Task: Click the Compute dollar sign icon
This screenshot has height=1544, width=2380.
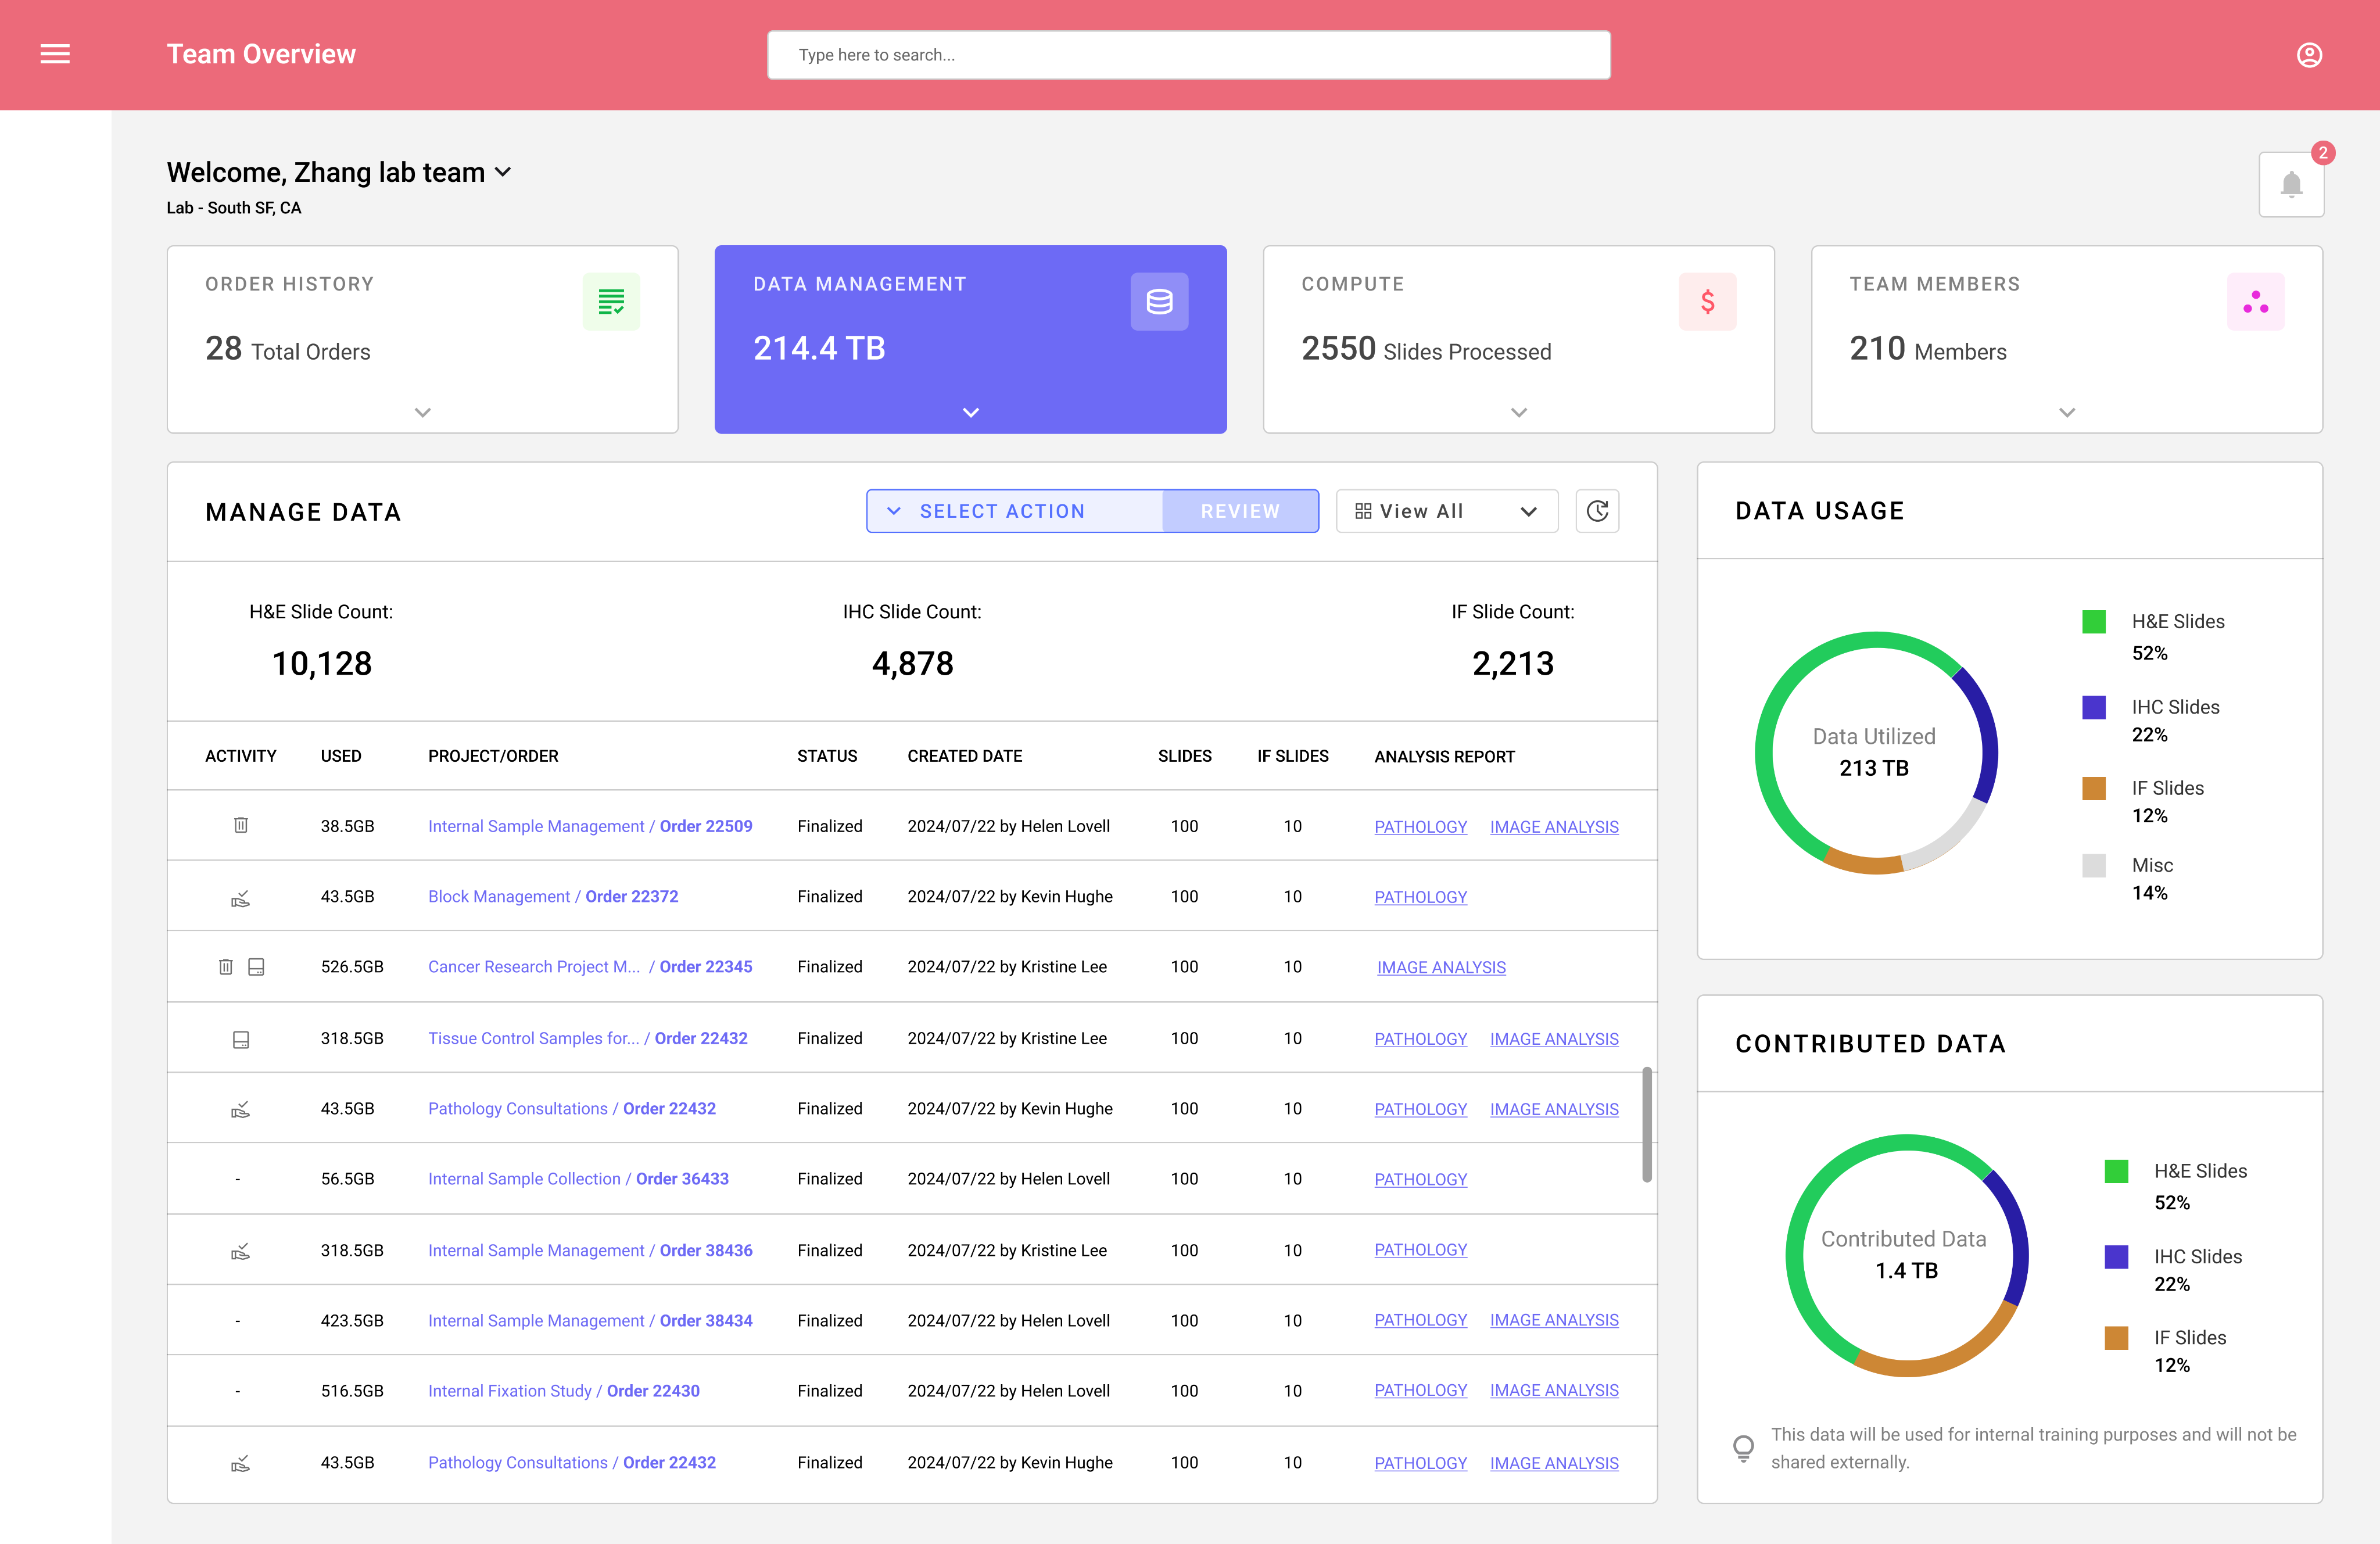Action: pyautogui.click(x=1707, y=301)
